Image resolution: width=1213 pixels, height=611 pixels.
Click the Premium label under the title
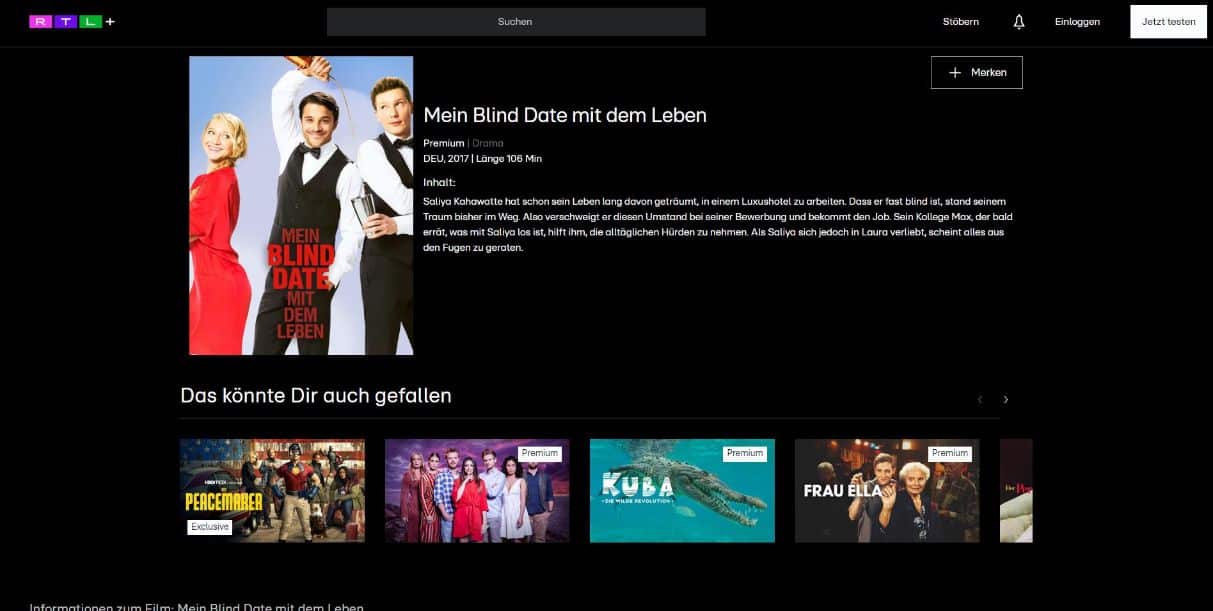click(444, 143)
